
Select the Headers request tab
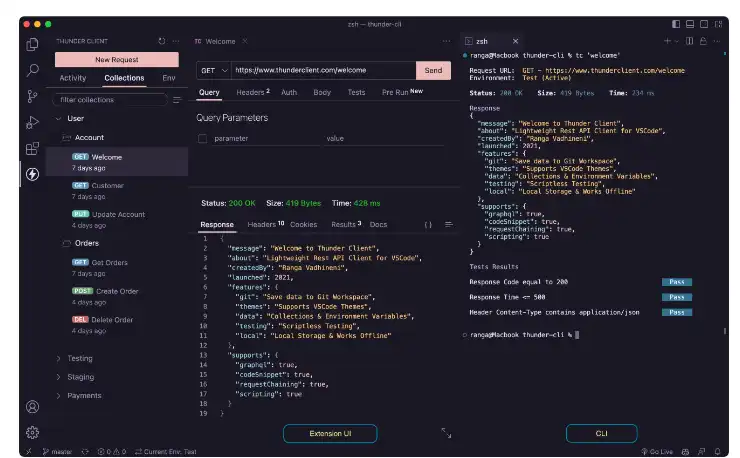tap(252, 92)
